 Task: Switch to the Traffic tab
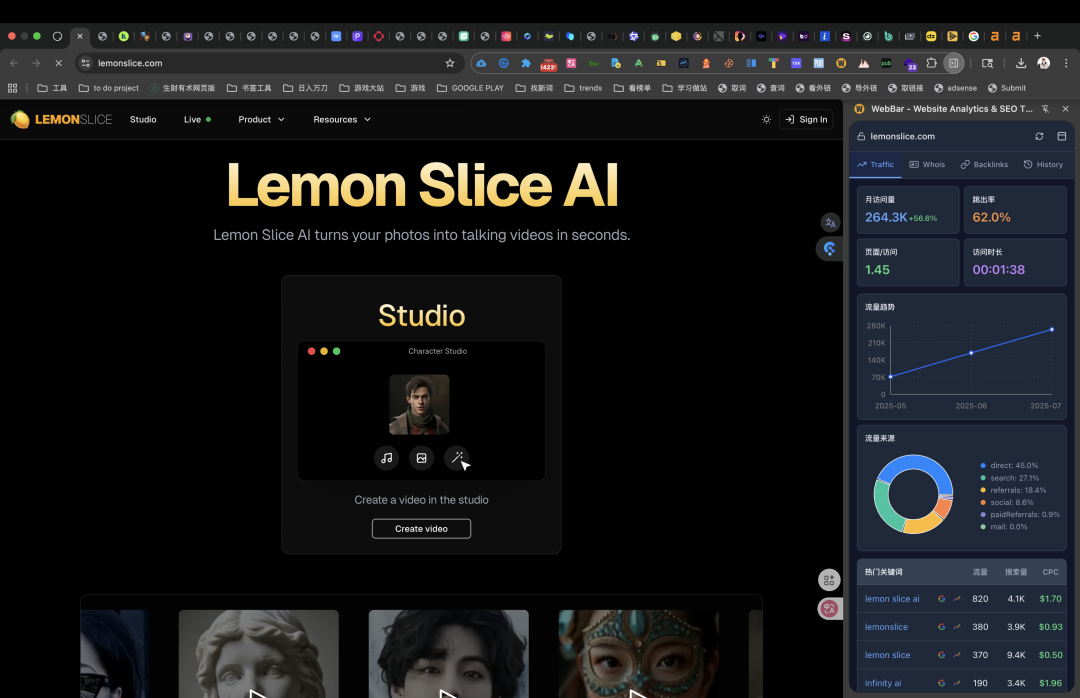click(x=875, y=165)
